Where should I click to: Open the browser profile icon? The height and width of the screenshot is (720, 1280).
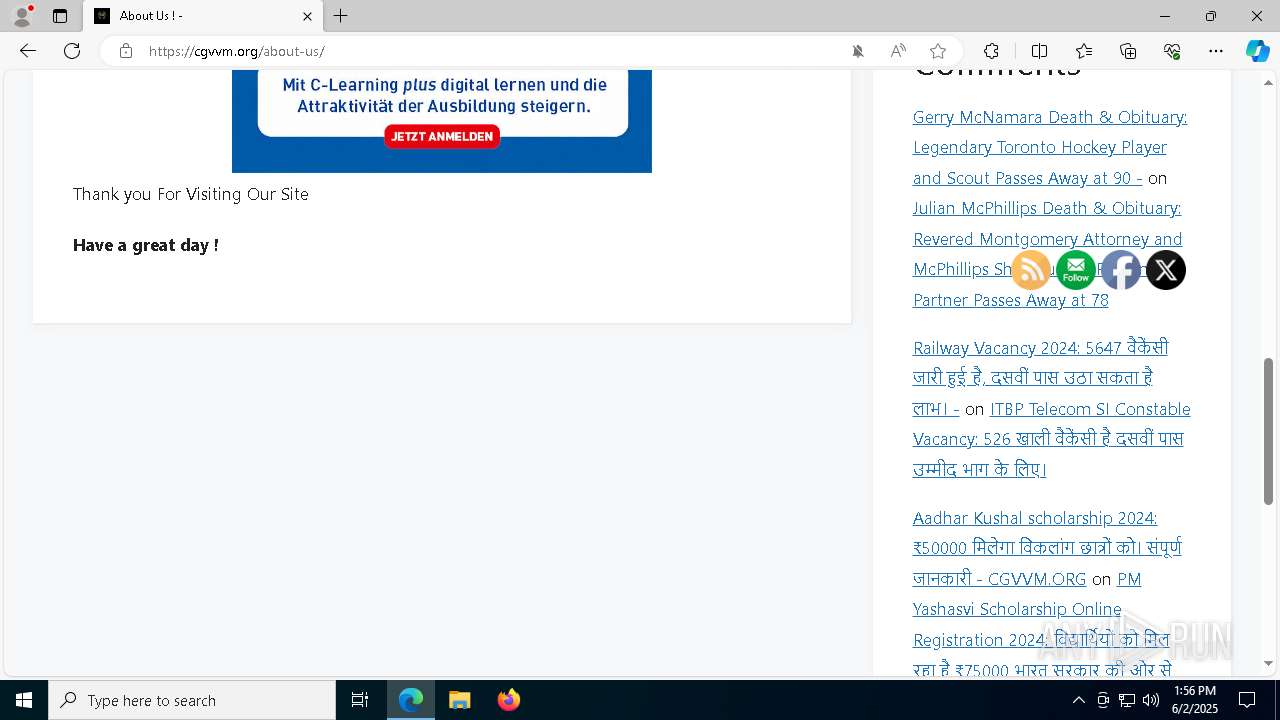(x=22, y=16)
